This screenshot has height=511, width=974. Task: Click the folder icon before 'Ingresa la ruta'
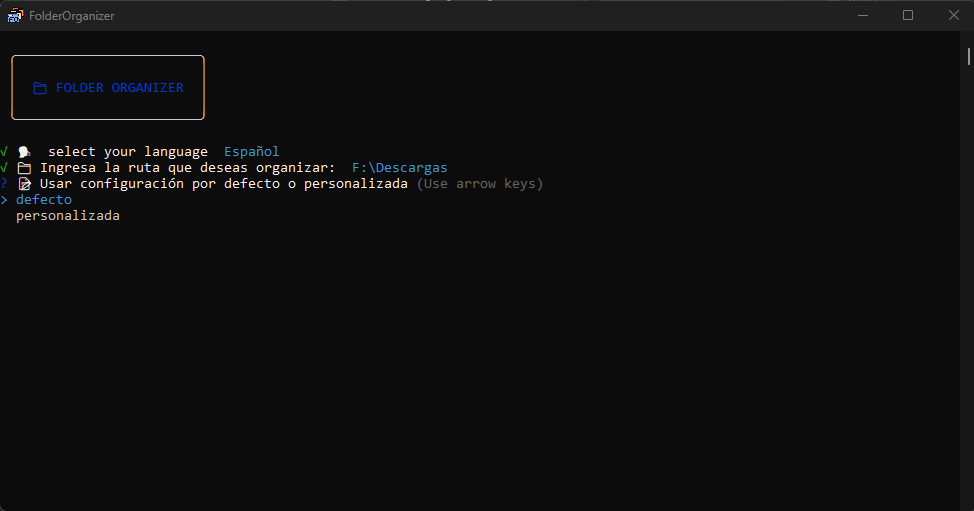pyautogui.click(x=24, y=168)
